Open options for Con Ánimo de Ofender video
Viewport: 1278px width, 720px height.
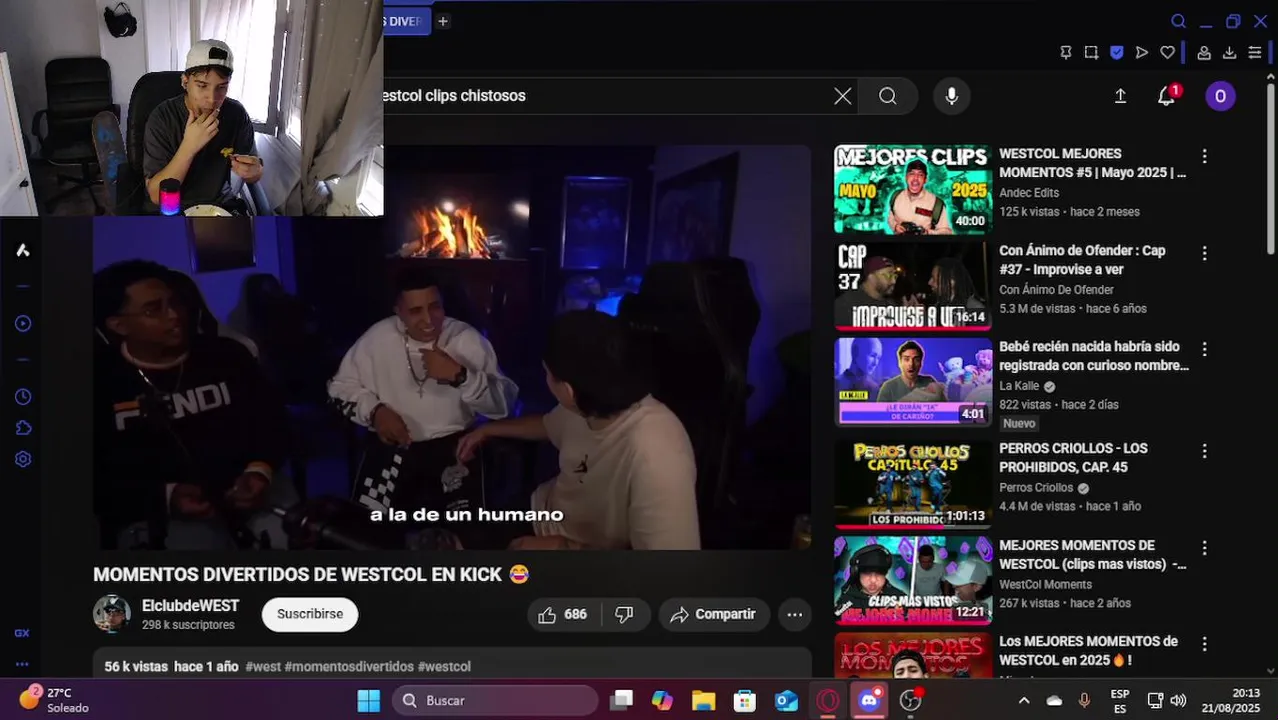[x=1204, y=253]
